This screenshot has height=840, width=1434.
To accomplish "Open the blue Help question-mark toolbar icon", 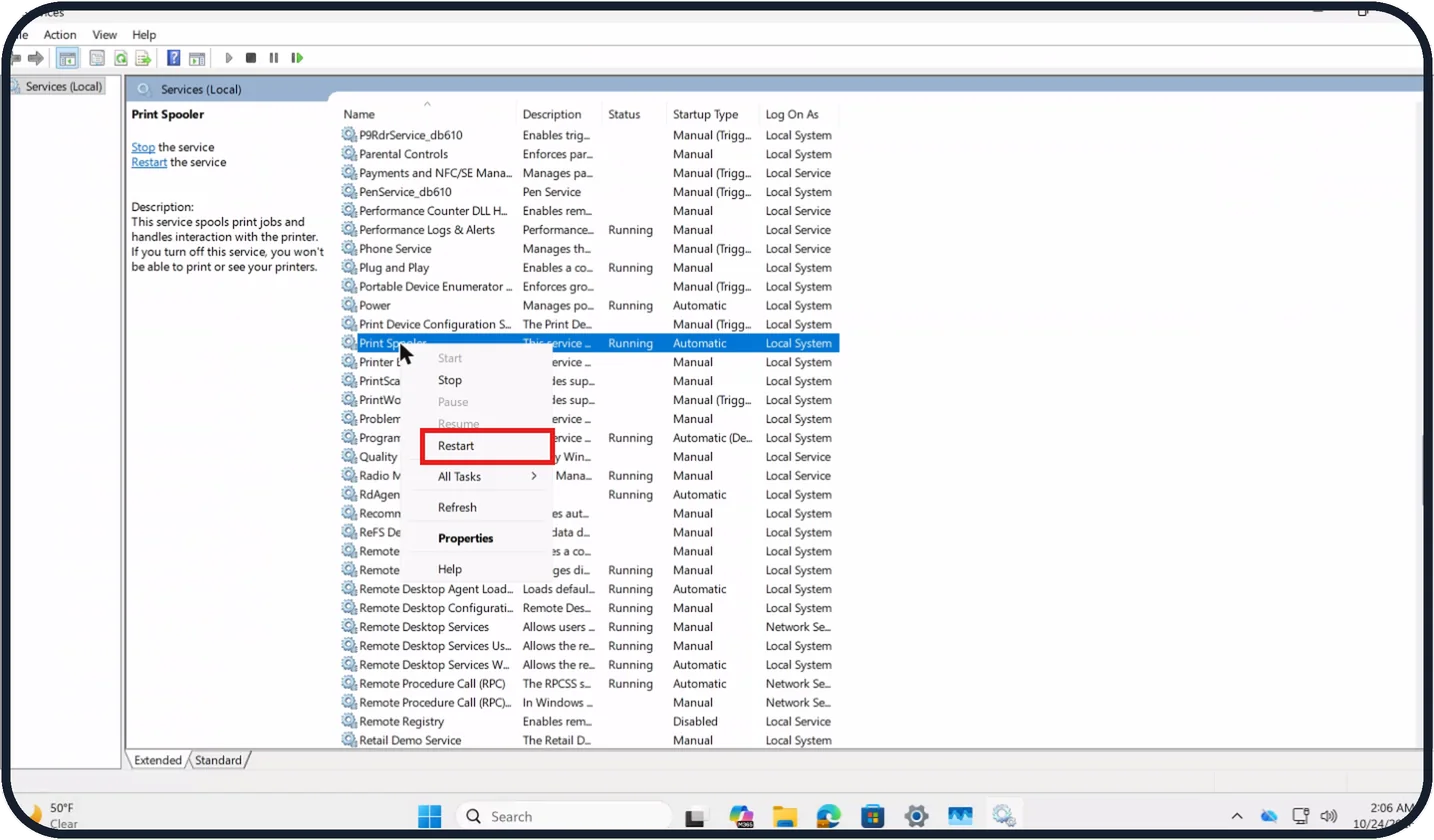I will [174, 58].
